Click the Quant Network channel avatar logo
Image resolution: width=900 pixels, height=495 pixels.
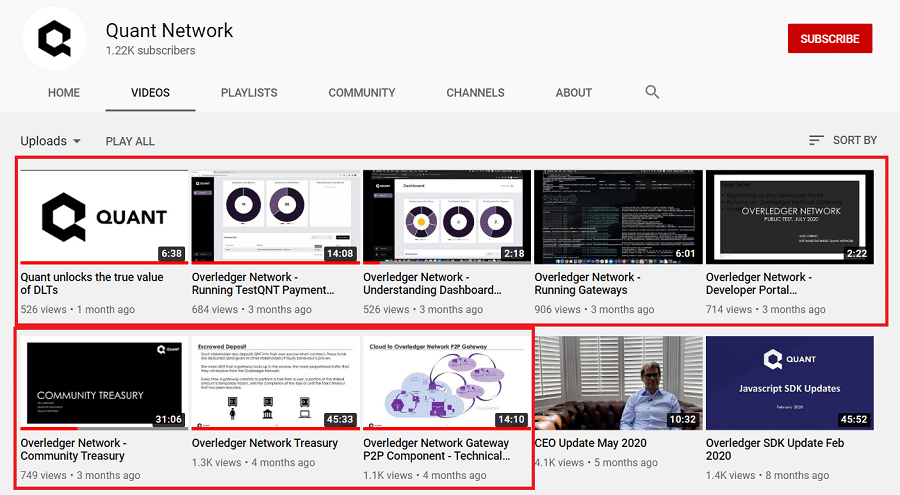[x=54, y=40]
